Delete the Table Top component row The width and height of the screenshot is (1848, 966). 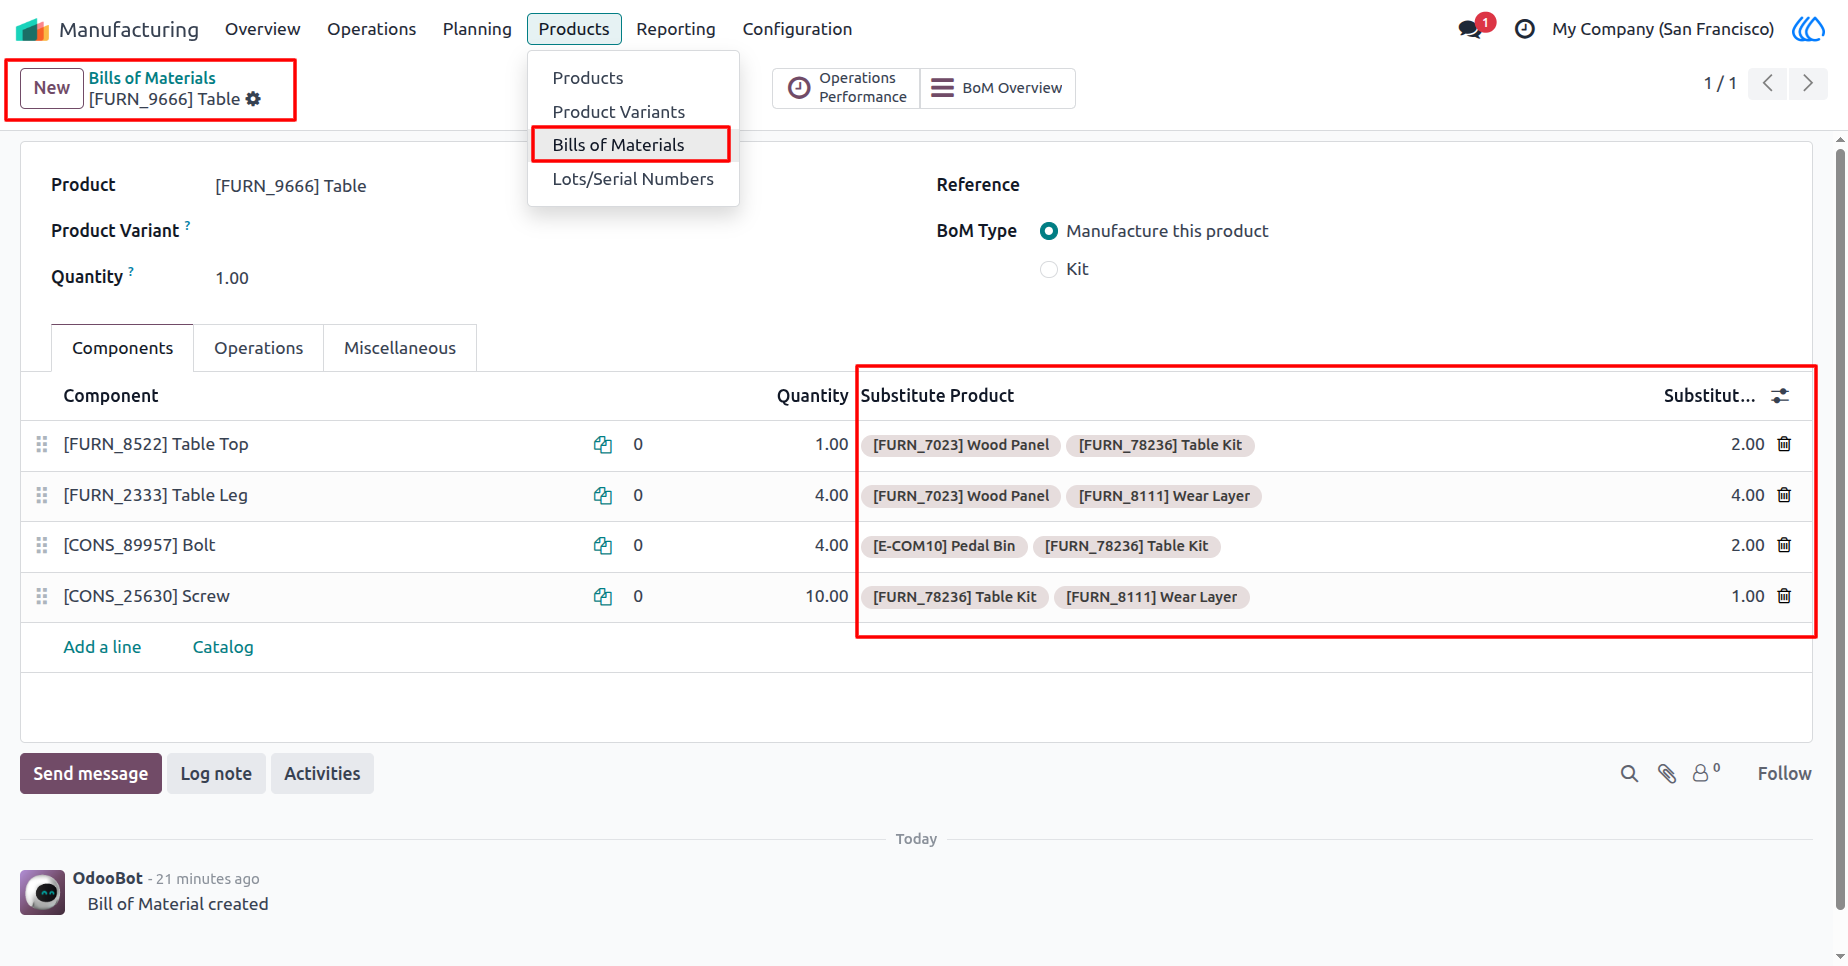click(1784, 444)
